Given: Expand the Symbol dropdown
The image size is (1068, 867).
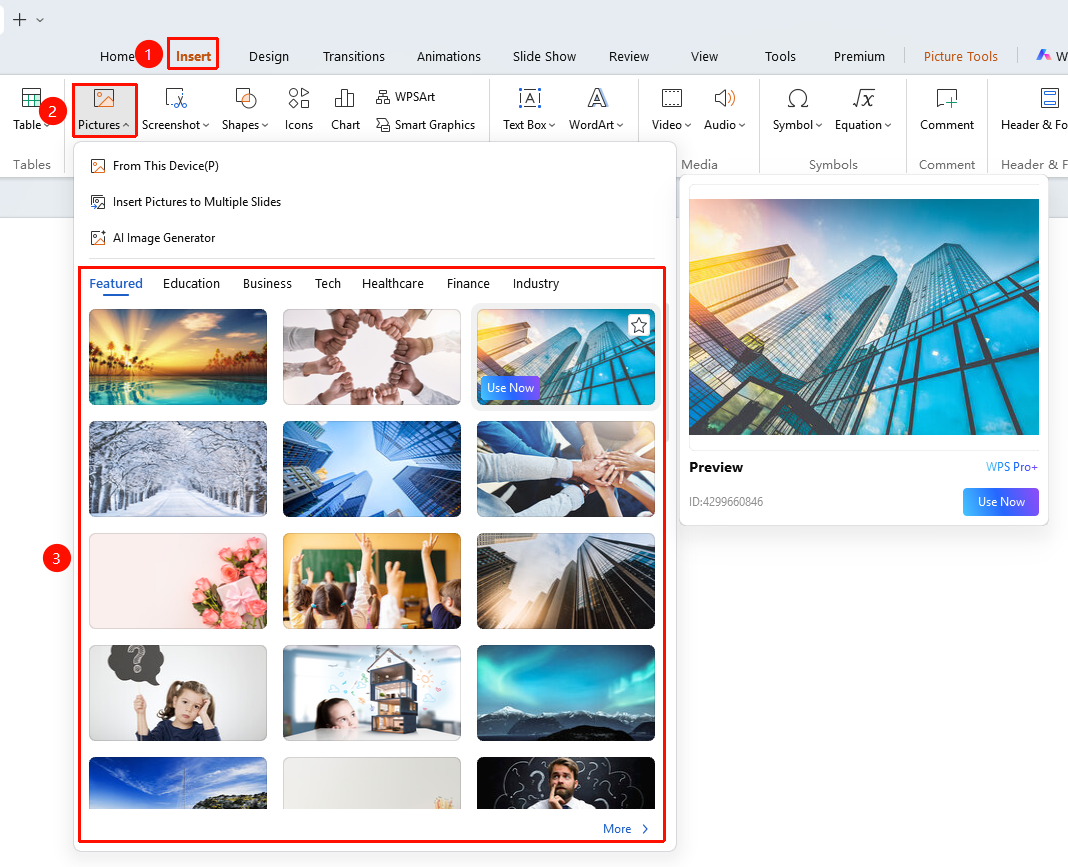Looking at the screenshot, I should click(819, 125).
